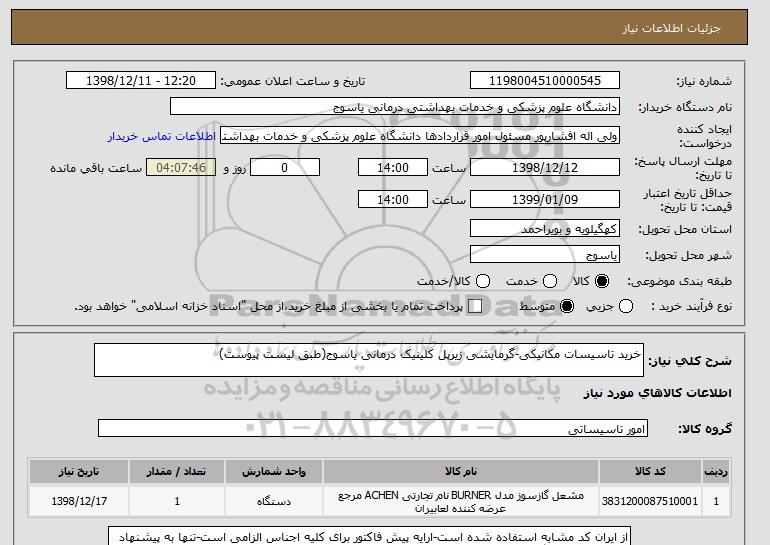Click the BURNER ACHEN product name cell

click(x=461, y=501)
